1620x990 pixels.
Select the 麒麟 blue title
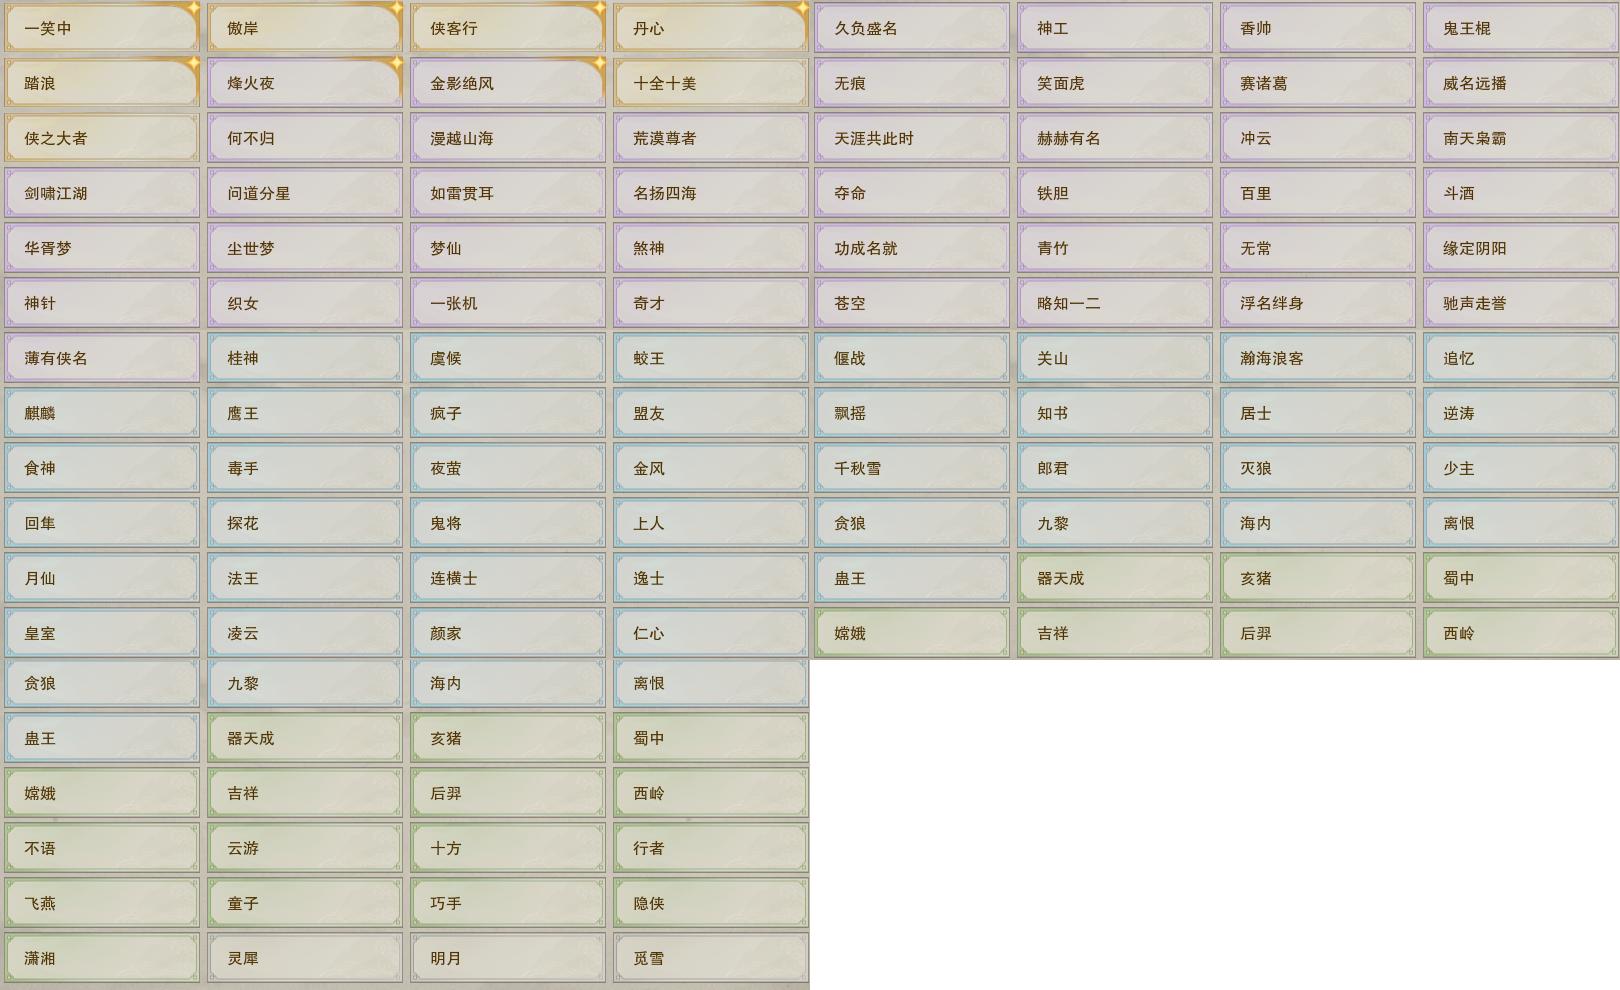(x=101, y=413)
